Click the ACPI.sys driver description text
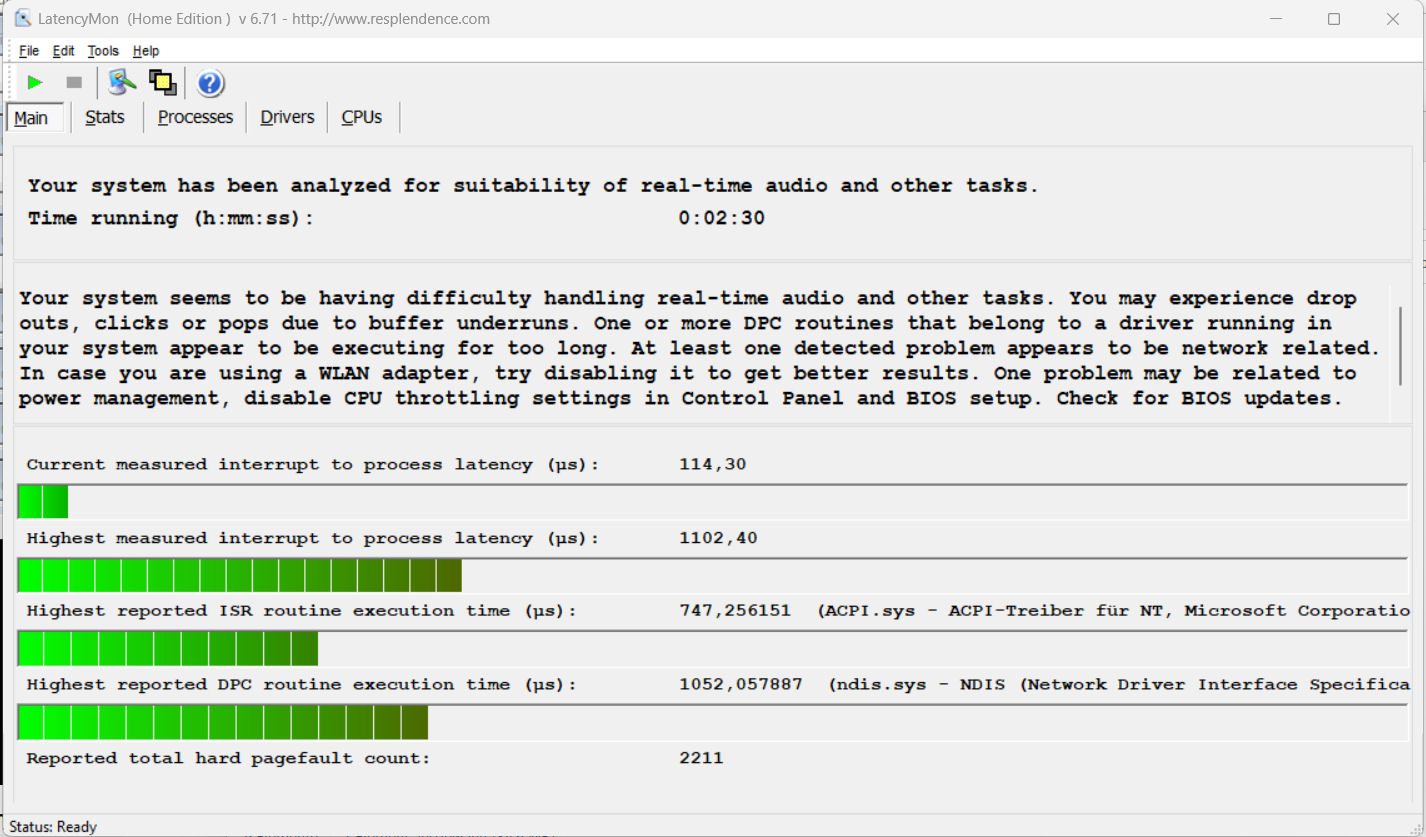 tap(1114, 611)
